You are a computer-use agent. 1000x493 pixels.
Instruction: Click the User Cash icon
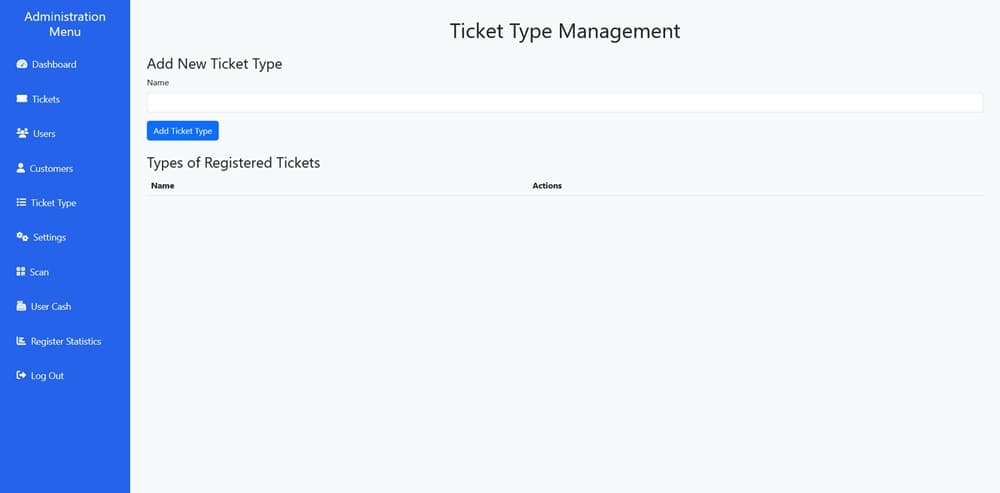22,306
